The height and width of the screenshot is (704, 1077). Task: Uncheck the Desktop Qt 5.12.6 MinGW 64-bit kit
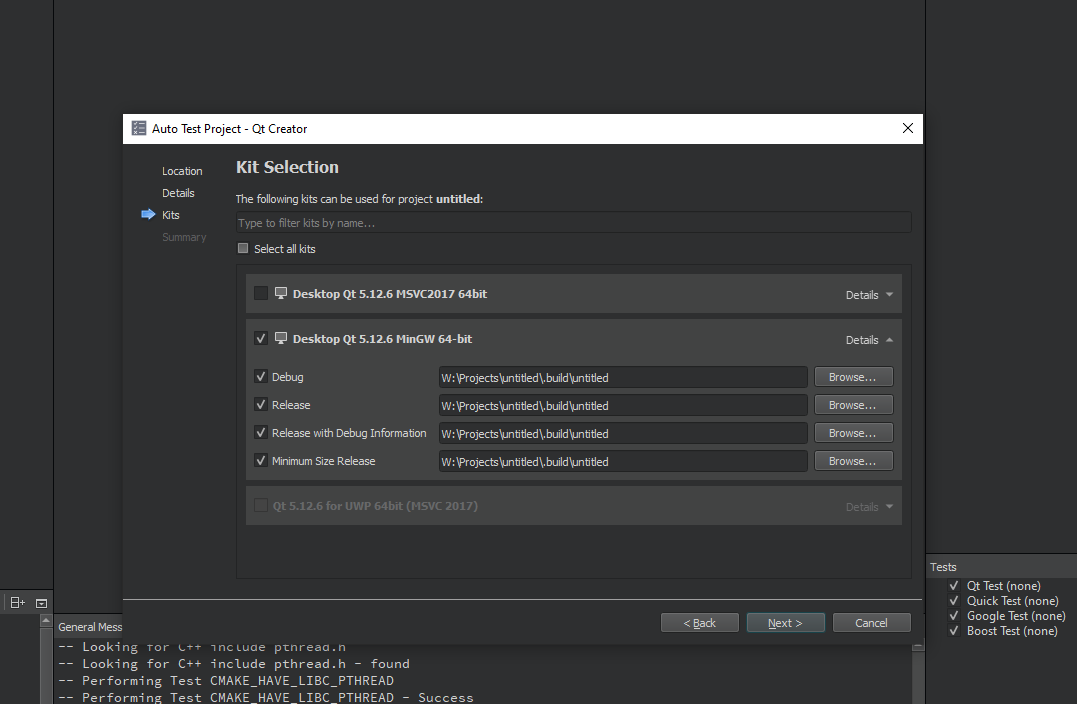(x=261, y=339)
